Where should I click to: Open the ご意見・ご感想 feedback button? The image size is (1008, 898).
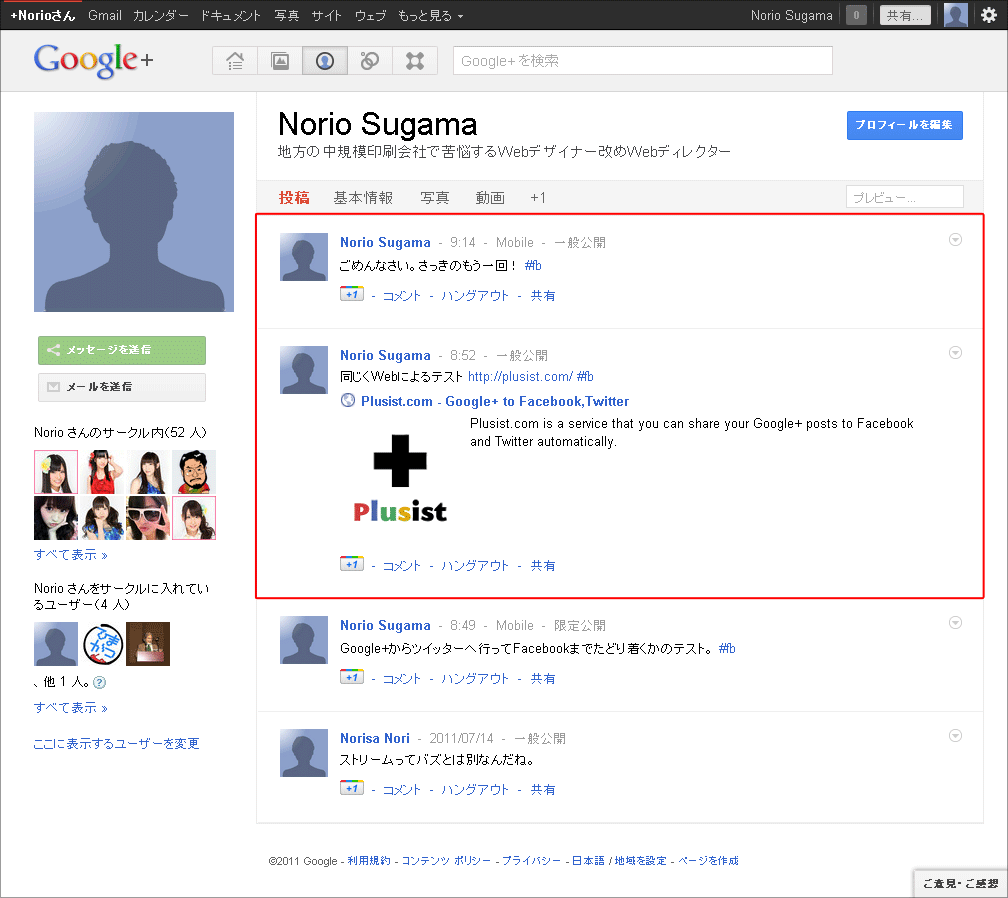coord(960,883)
